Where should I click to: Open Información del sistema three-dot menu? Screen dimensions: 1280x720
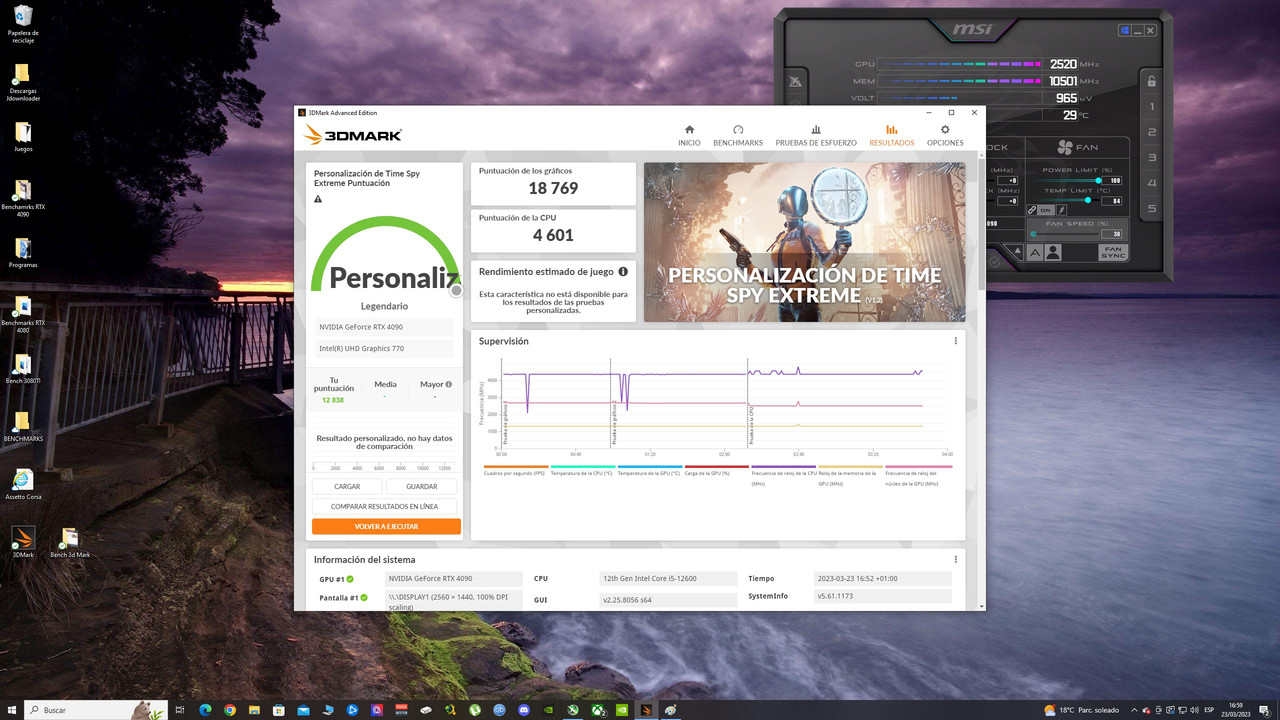tap(955, 560)
